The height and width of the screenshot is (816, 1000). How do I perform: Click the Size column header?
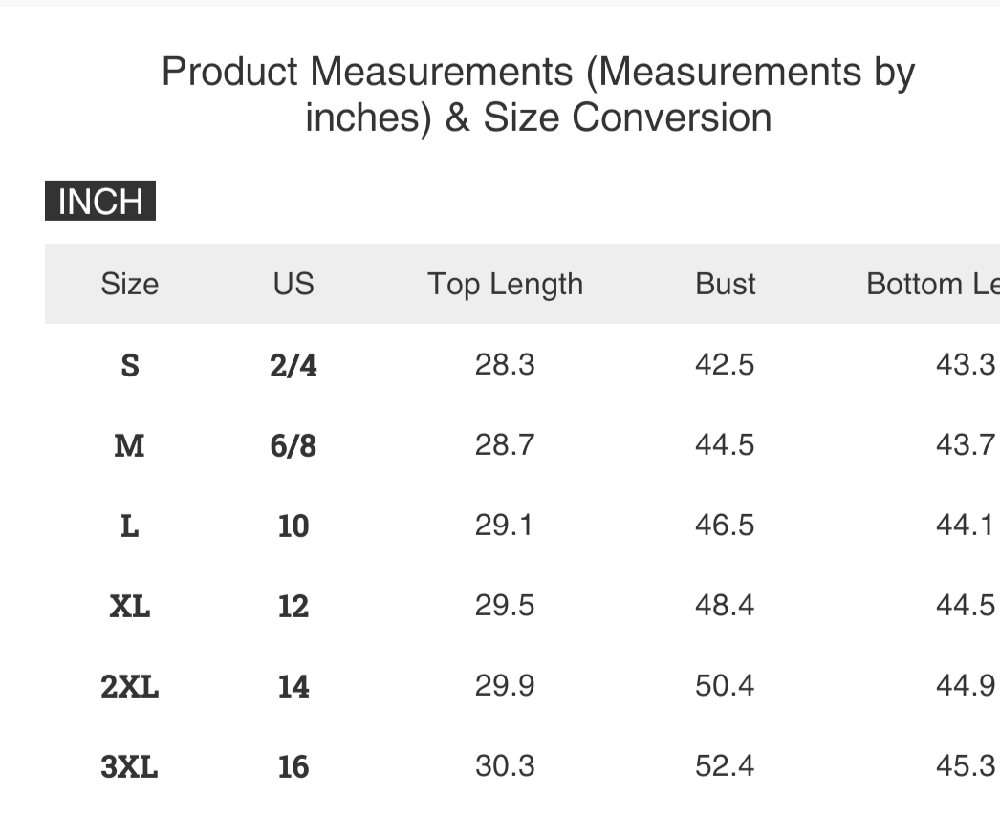[129, 284]
